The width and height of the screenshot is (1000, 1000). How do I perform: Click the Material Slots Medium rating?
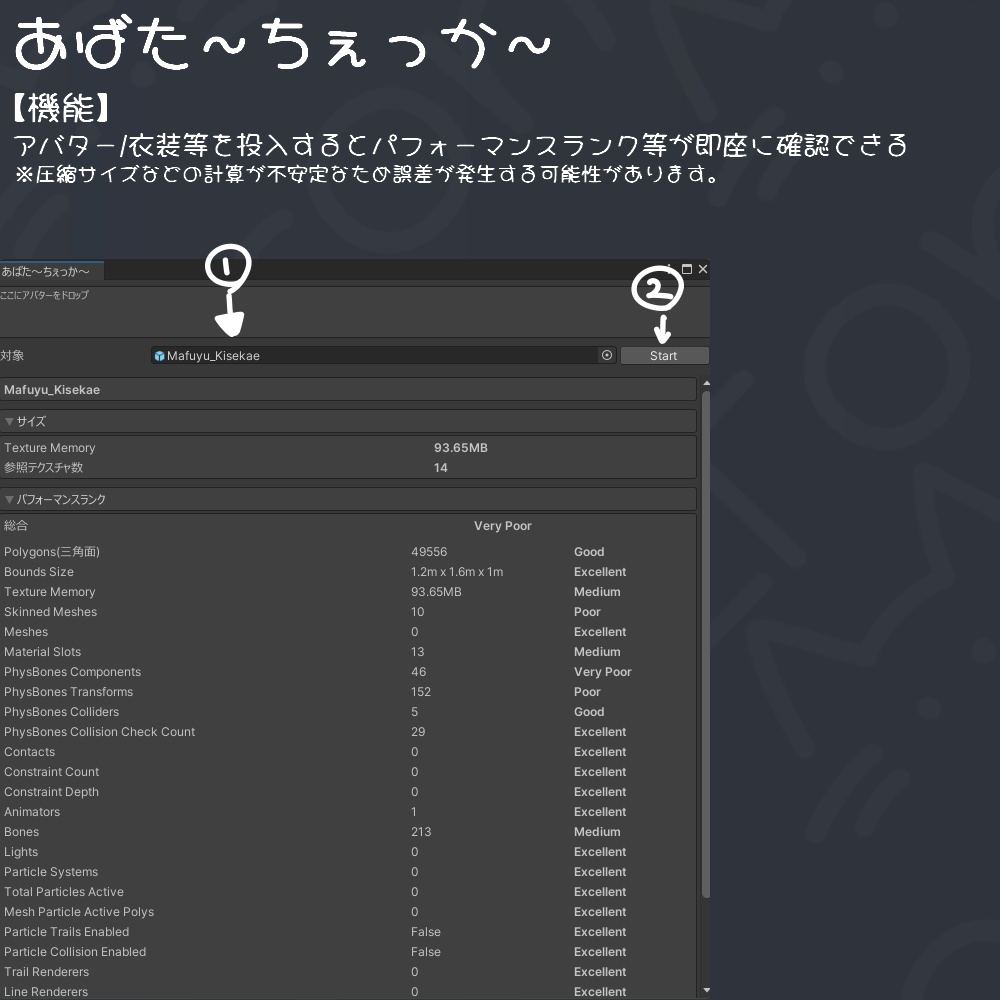point(597,651)
